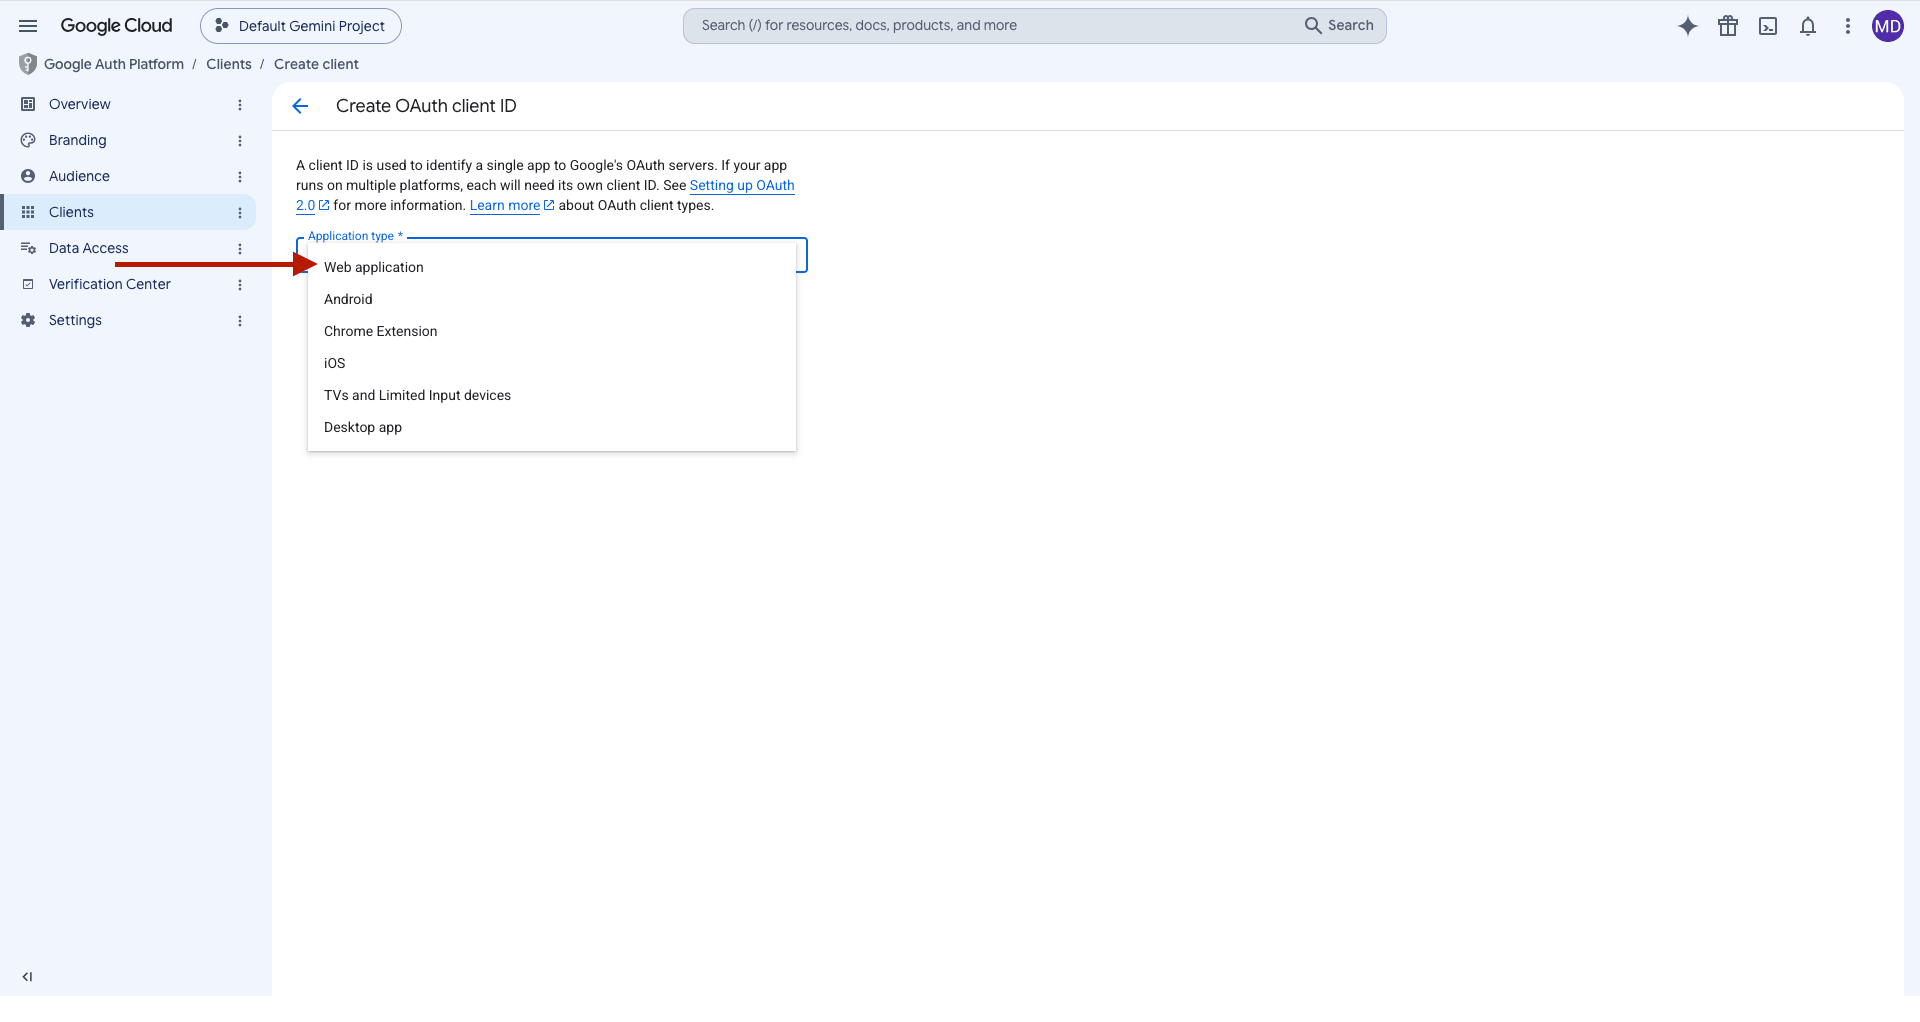Open the main navigation hamburger menu
This screenshot has width=1920, height=1022.
point(28,26)
